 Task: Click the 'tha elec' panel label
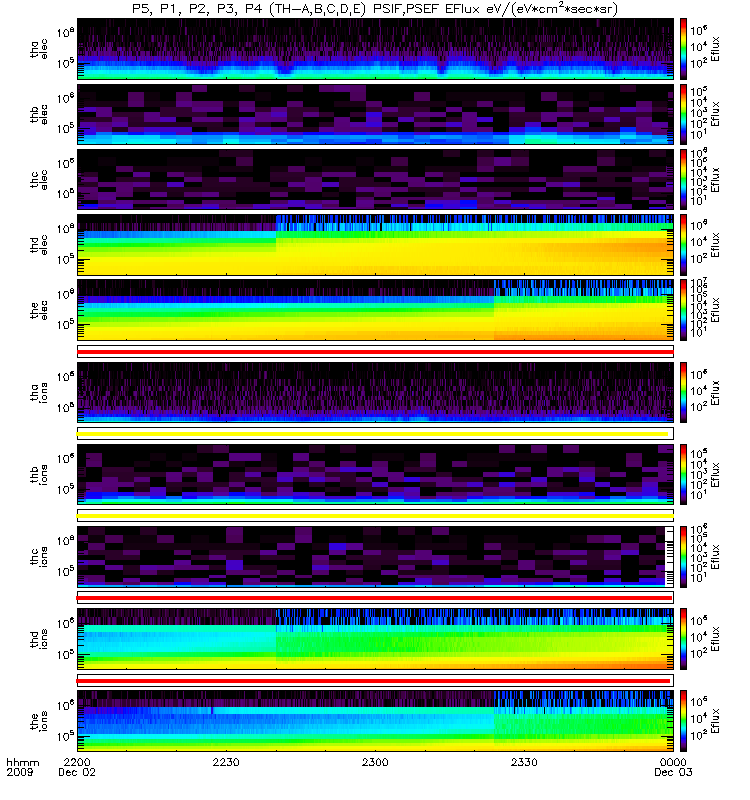(x=39, y=49)
